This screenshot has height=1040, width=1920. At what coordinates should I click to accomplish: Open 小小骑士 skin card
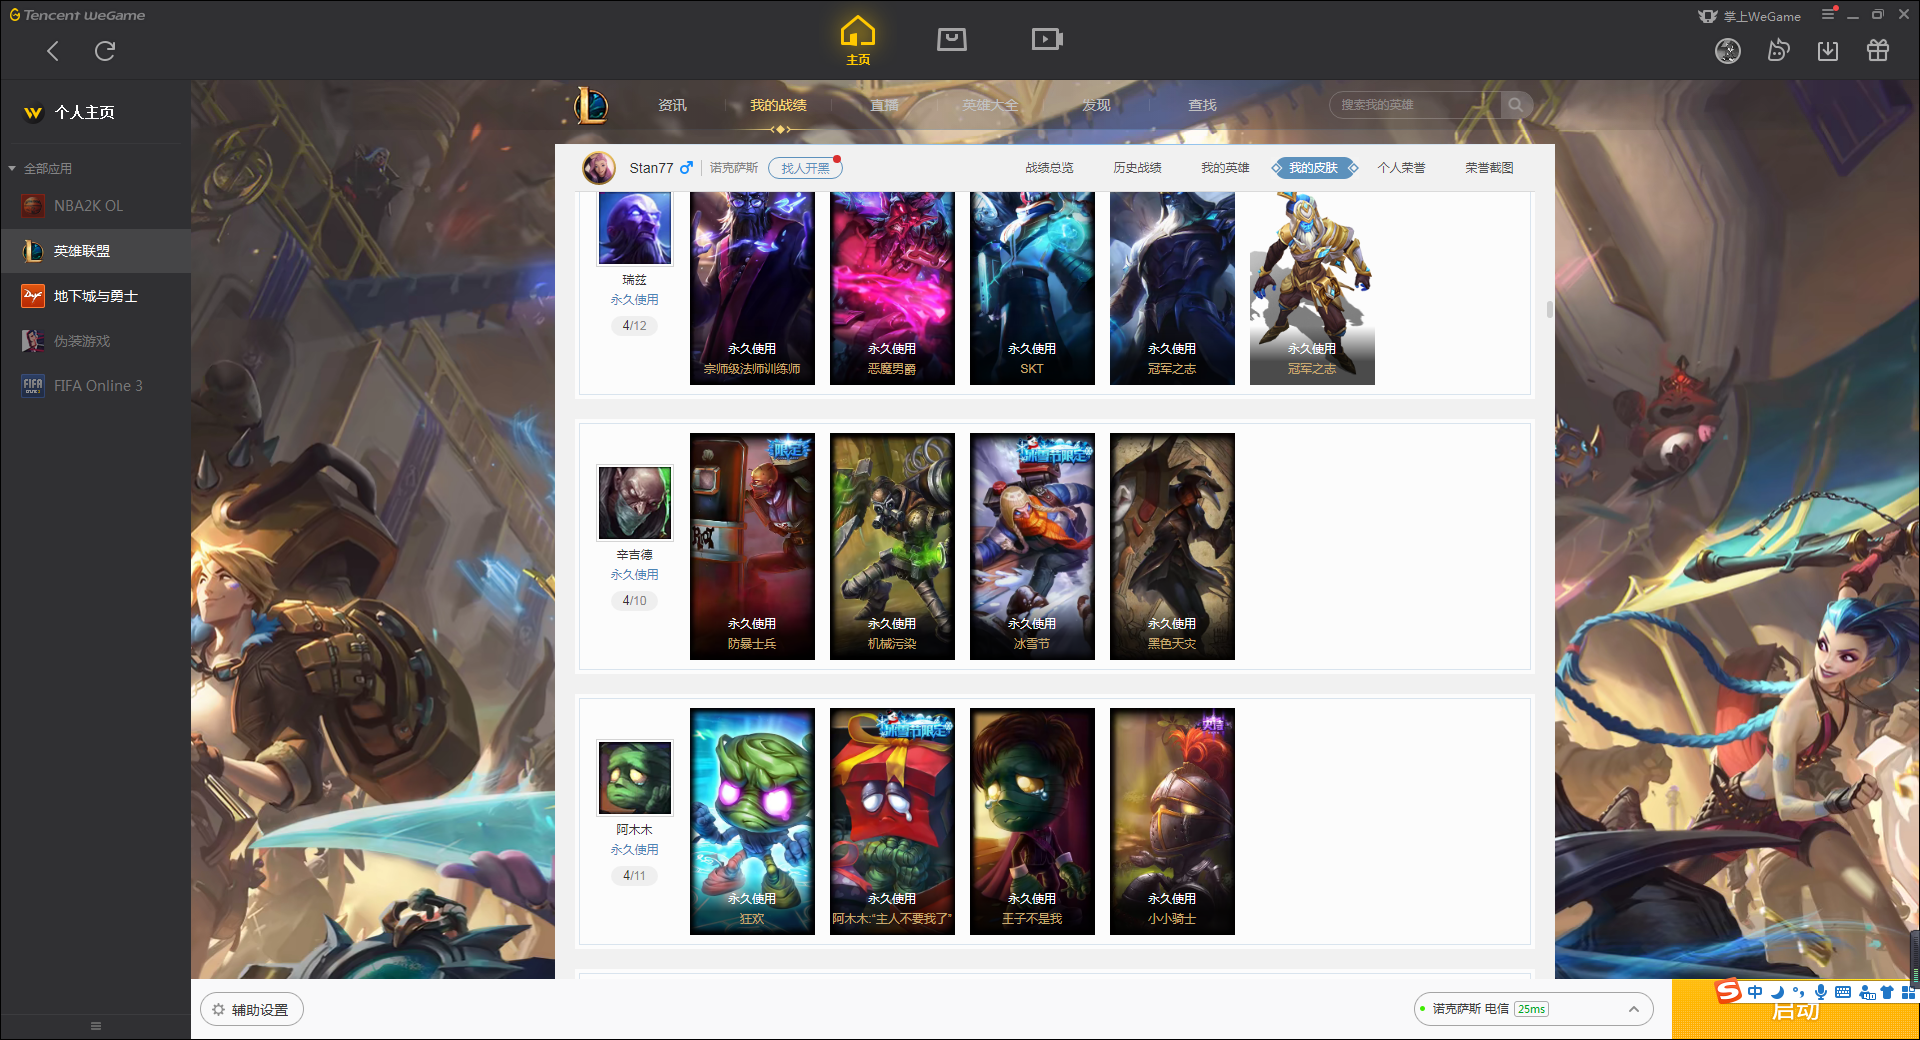pos(1172,821)
